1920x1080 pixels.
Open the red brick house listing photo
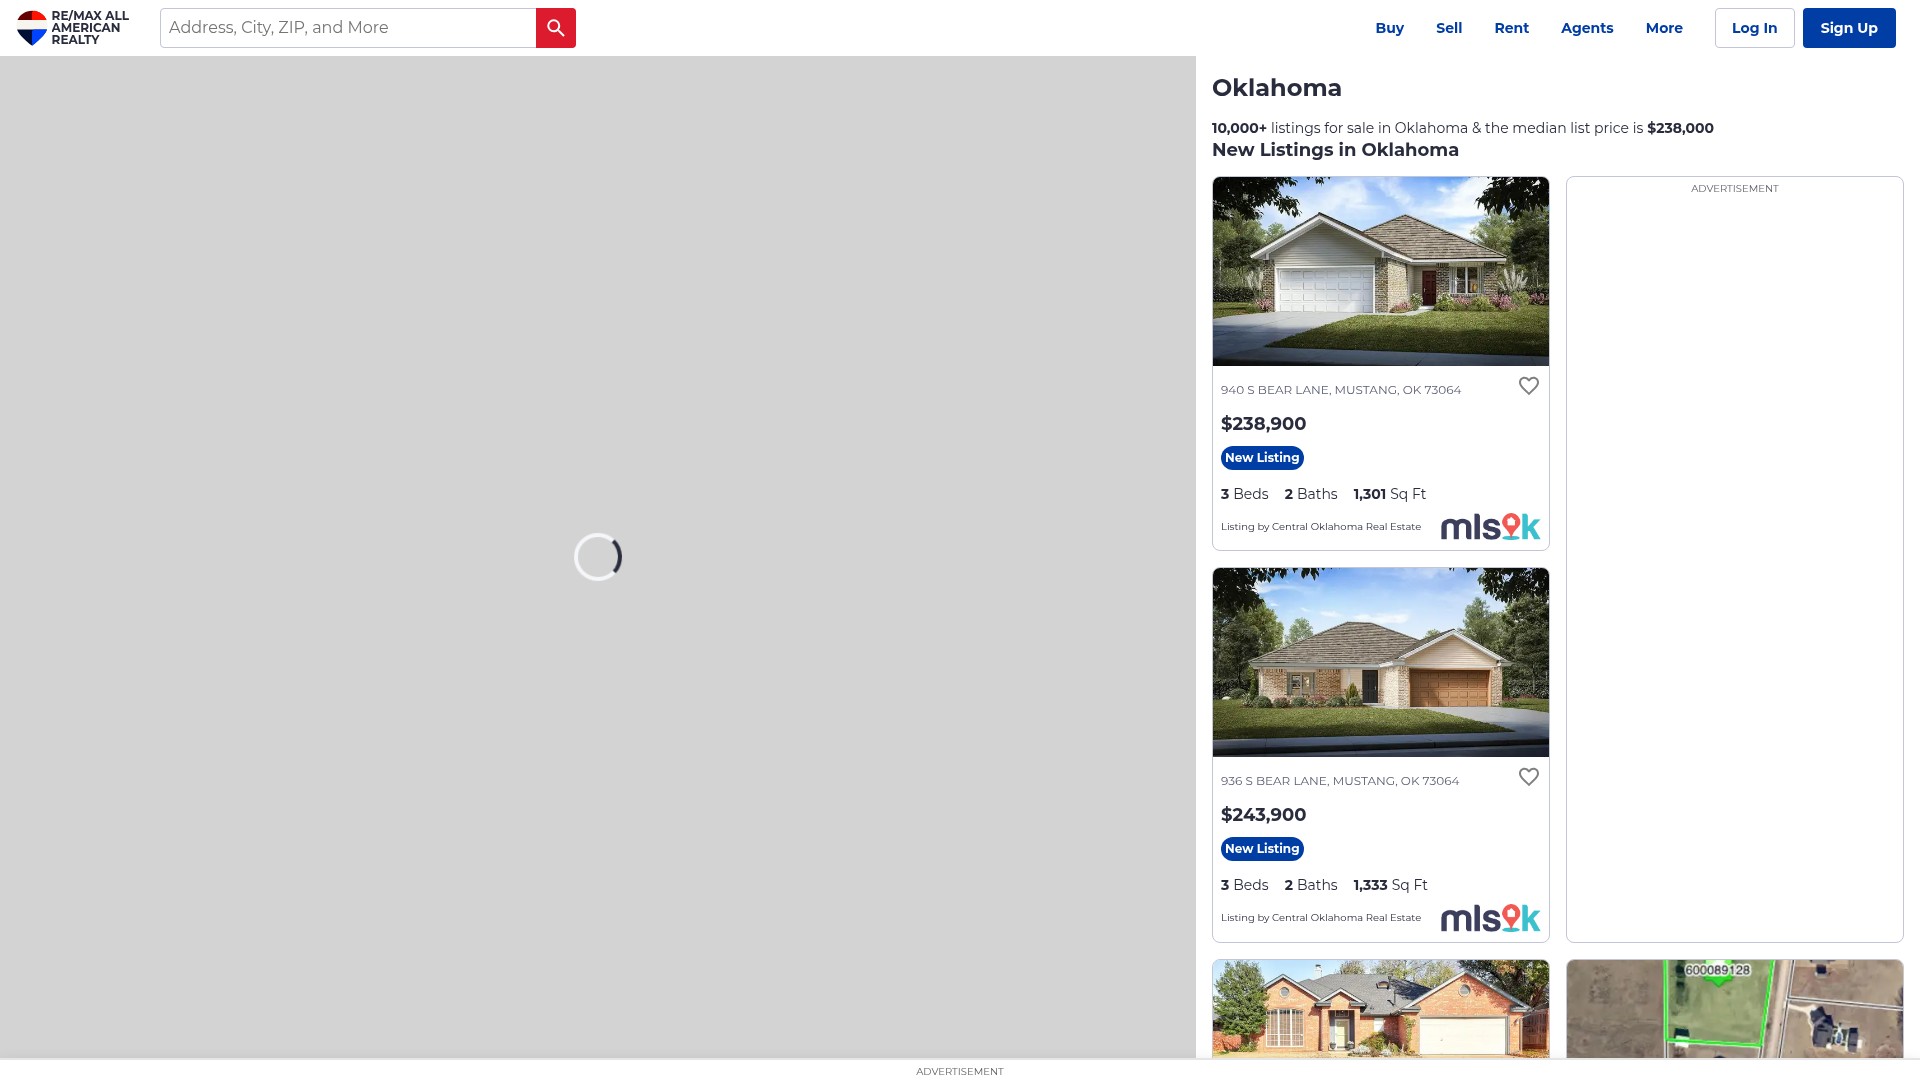1380,1008
